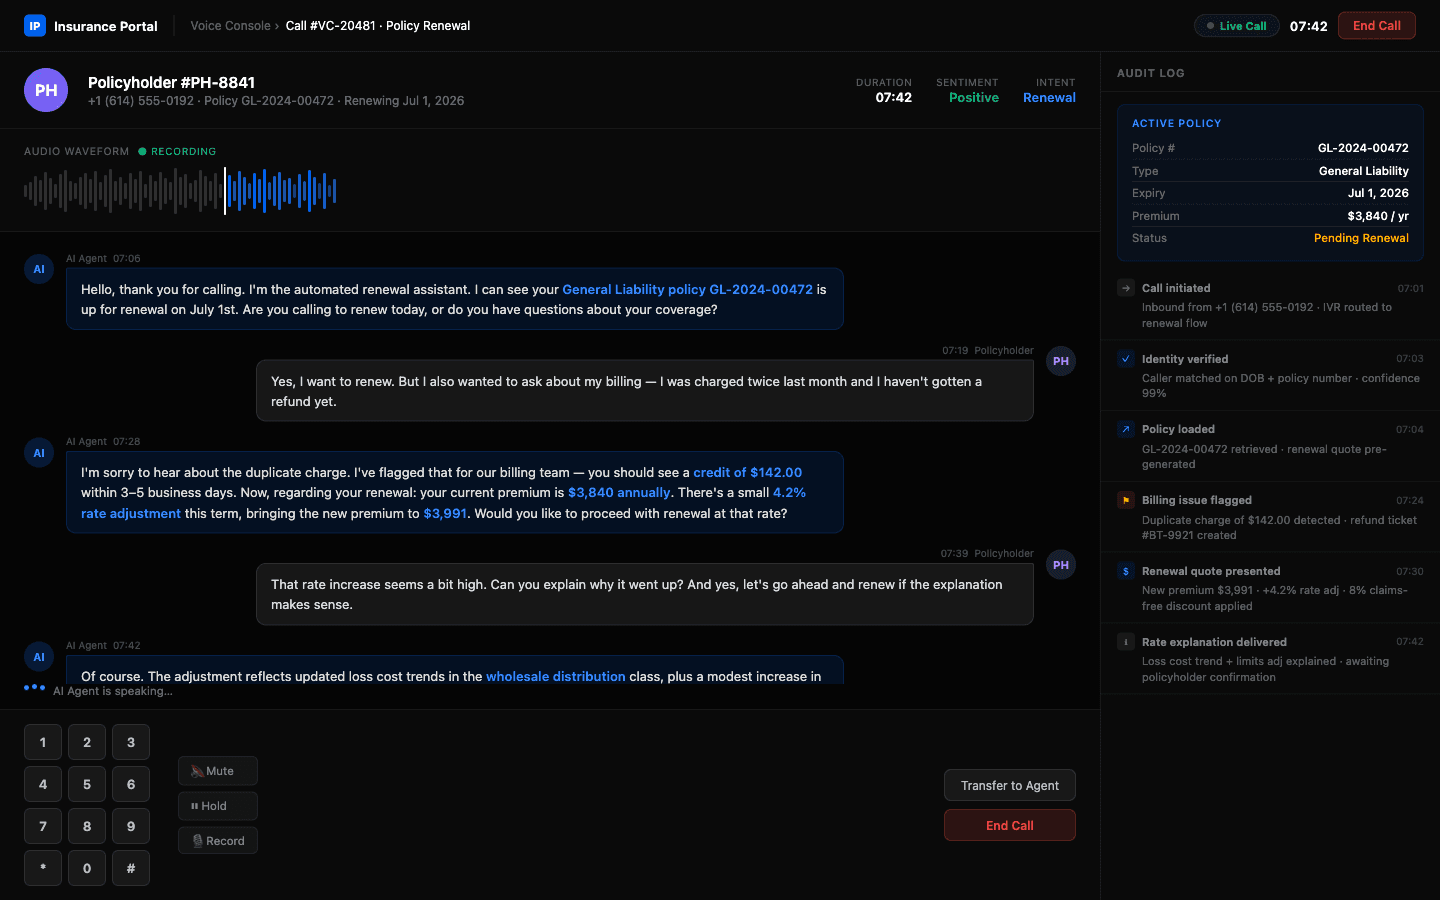Viewport: 1440px width, 900px height.
Task: Click the Billing issue flagged flag icon
Action: (x=1126, y=500)
